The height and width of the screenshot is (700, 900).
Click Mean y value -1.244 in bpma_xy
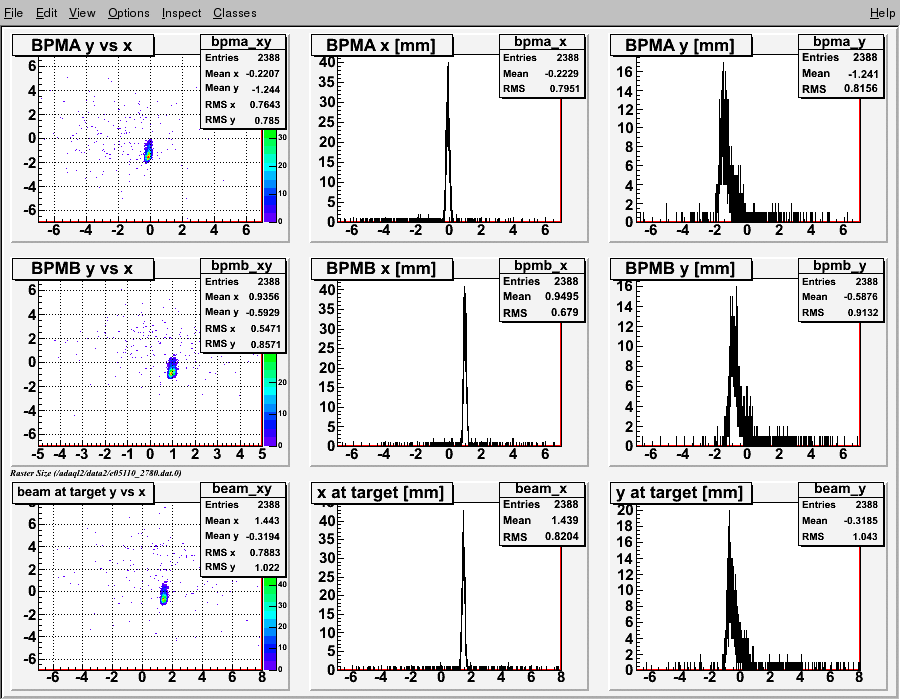[266, 89]
